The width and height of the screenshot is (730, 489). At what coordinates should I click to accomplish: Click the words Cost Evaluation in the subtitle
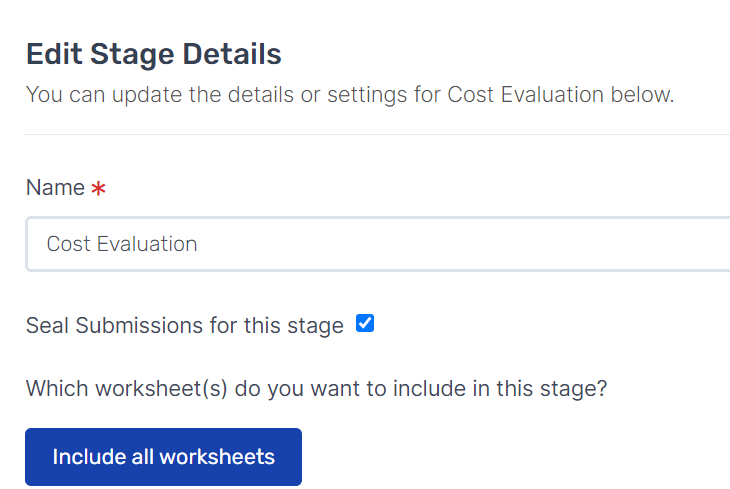(526, 95)
